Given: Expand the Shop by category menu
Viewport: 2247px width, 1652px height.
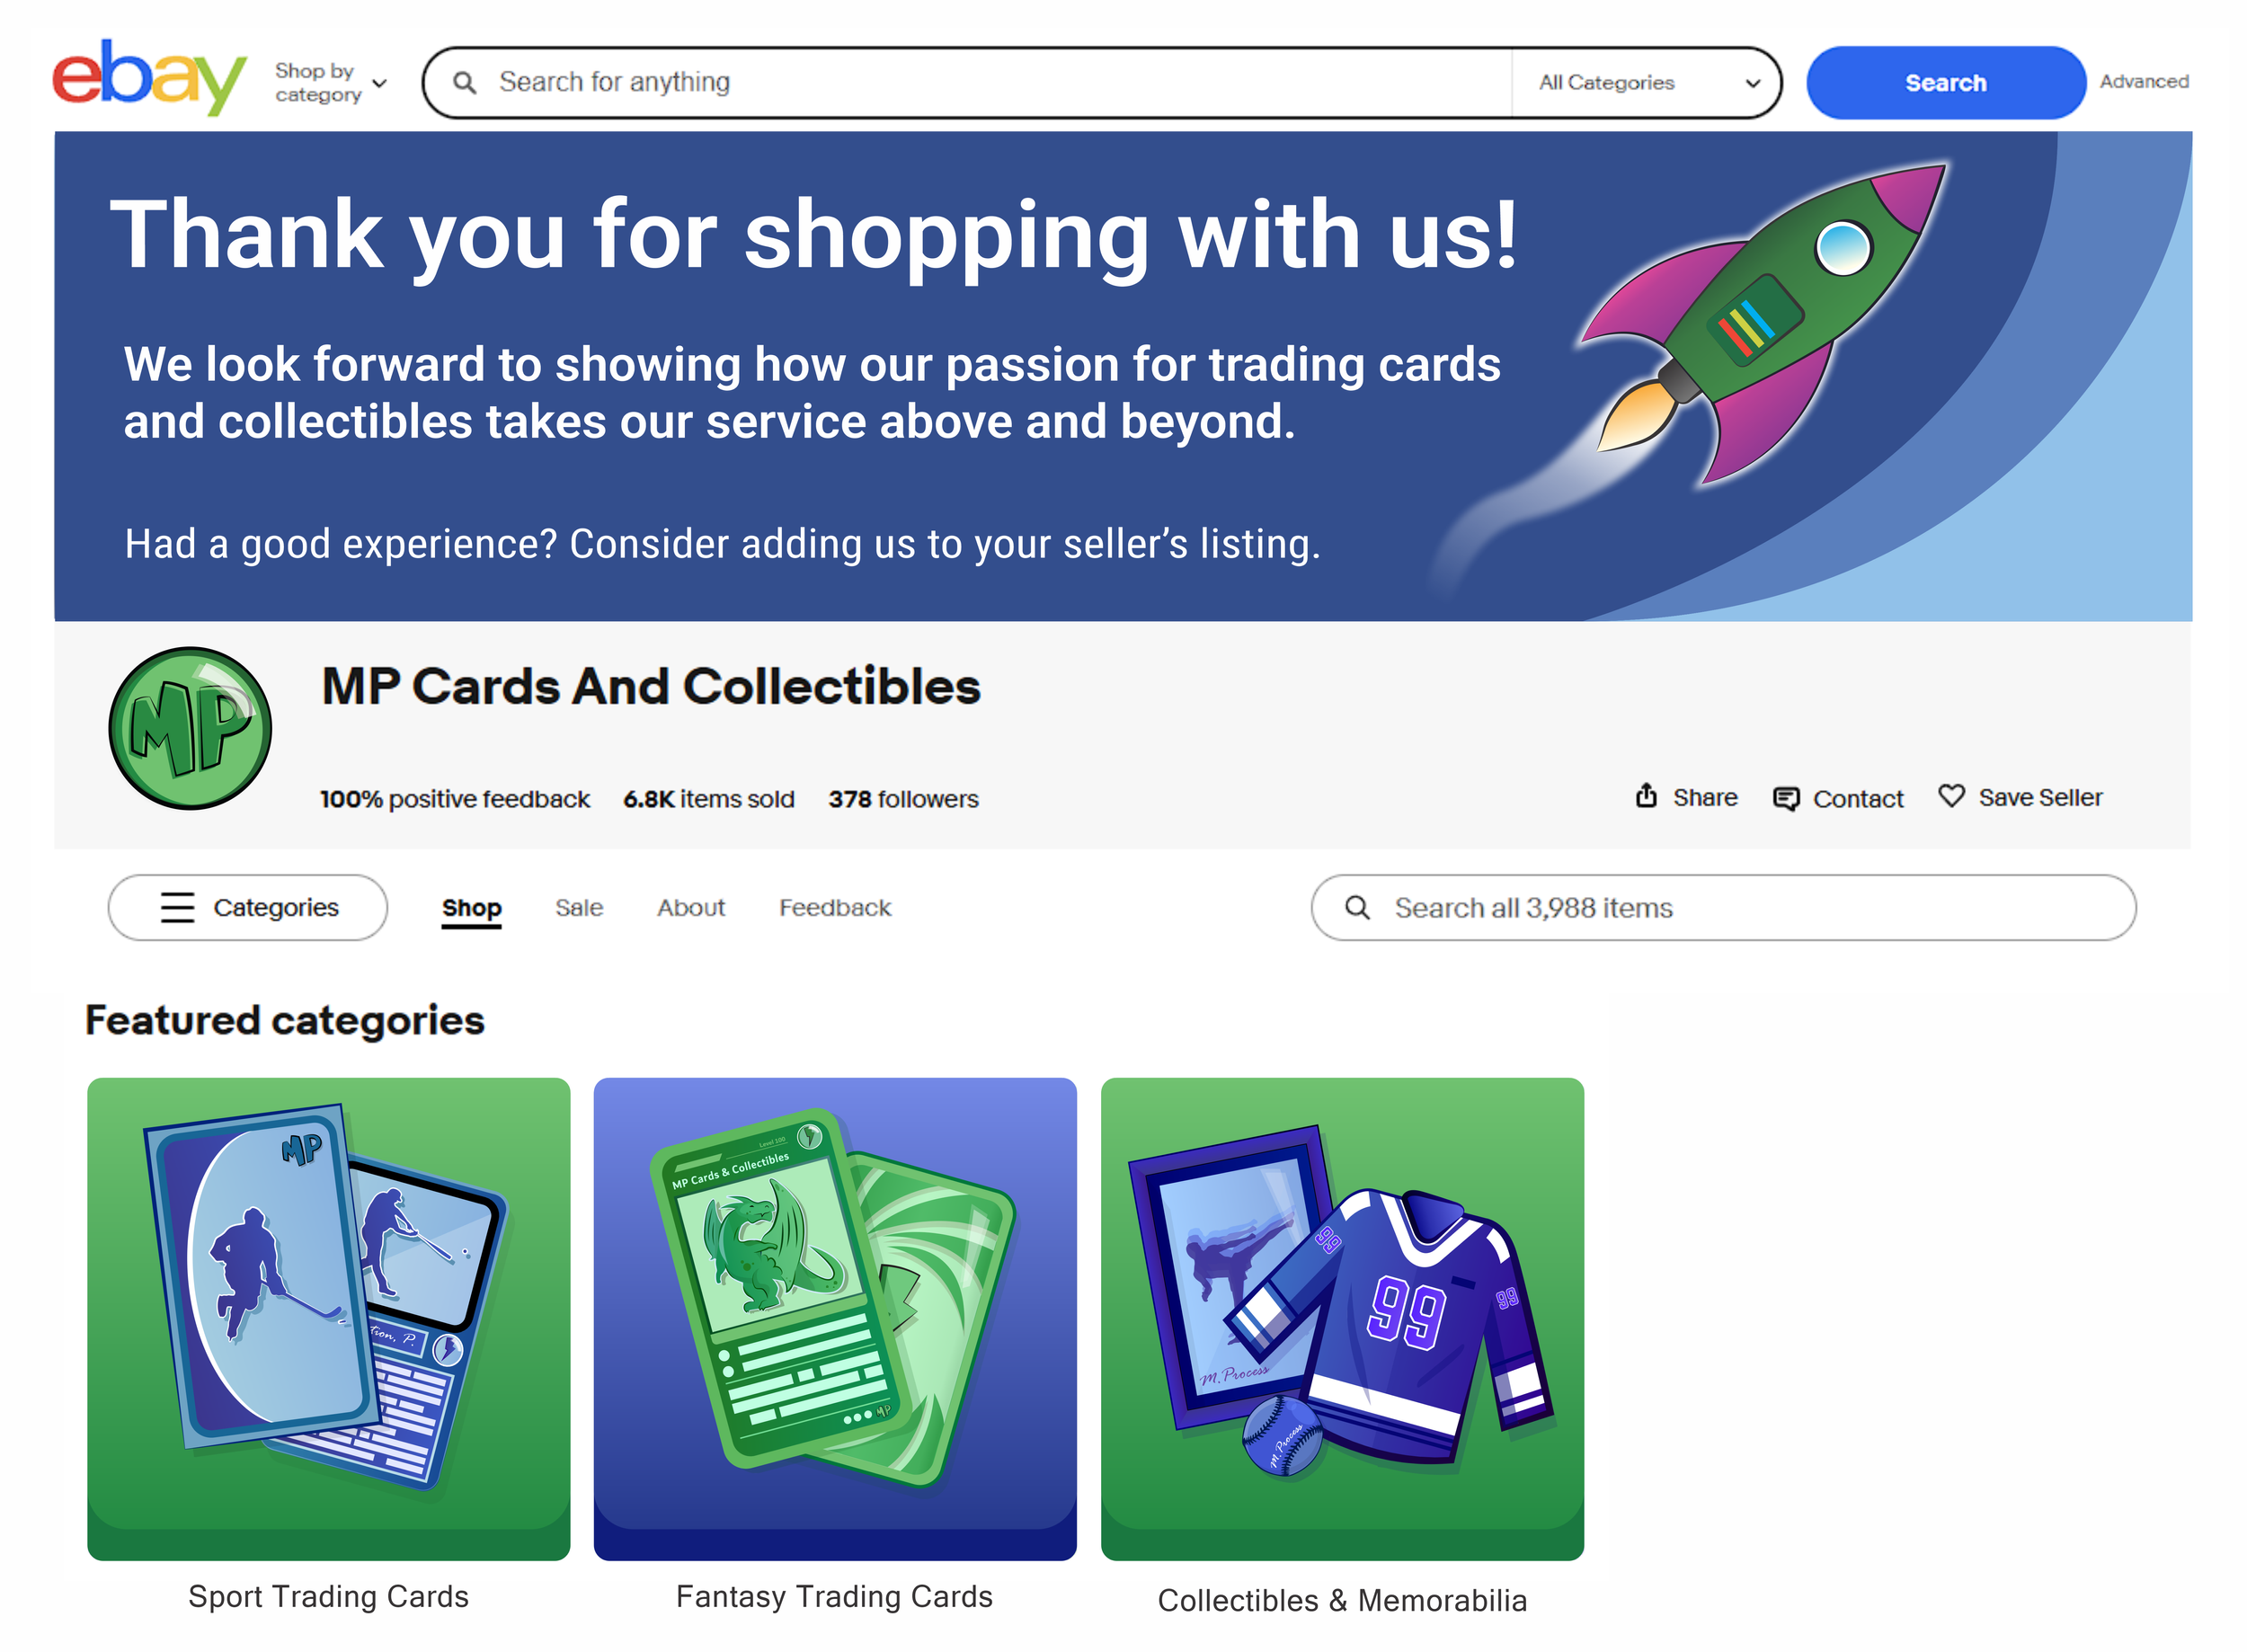Looking at the screenshot, I should coord(330,83).
